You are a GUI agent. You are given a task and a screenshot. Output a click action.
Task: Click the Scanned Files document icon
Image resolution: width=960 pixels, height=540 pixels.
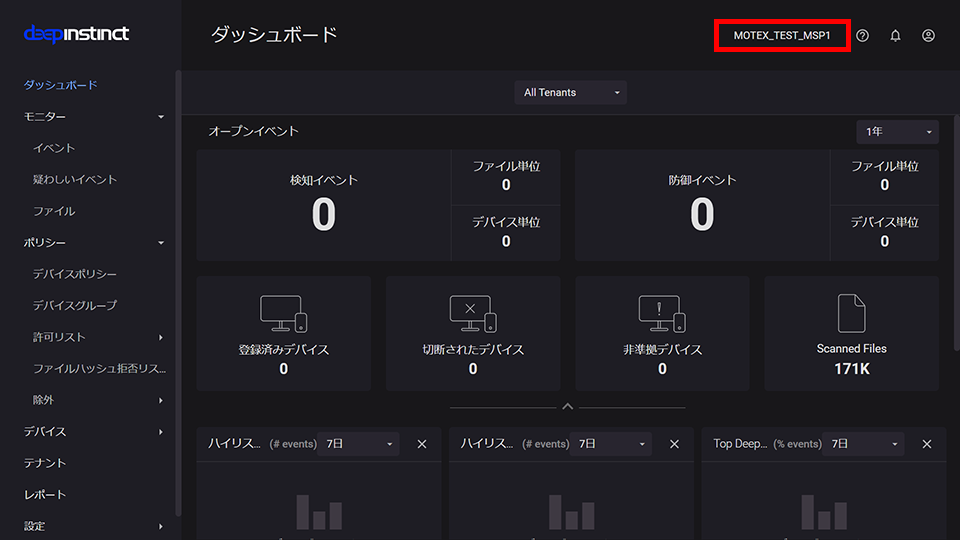(852, 313)
